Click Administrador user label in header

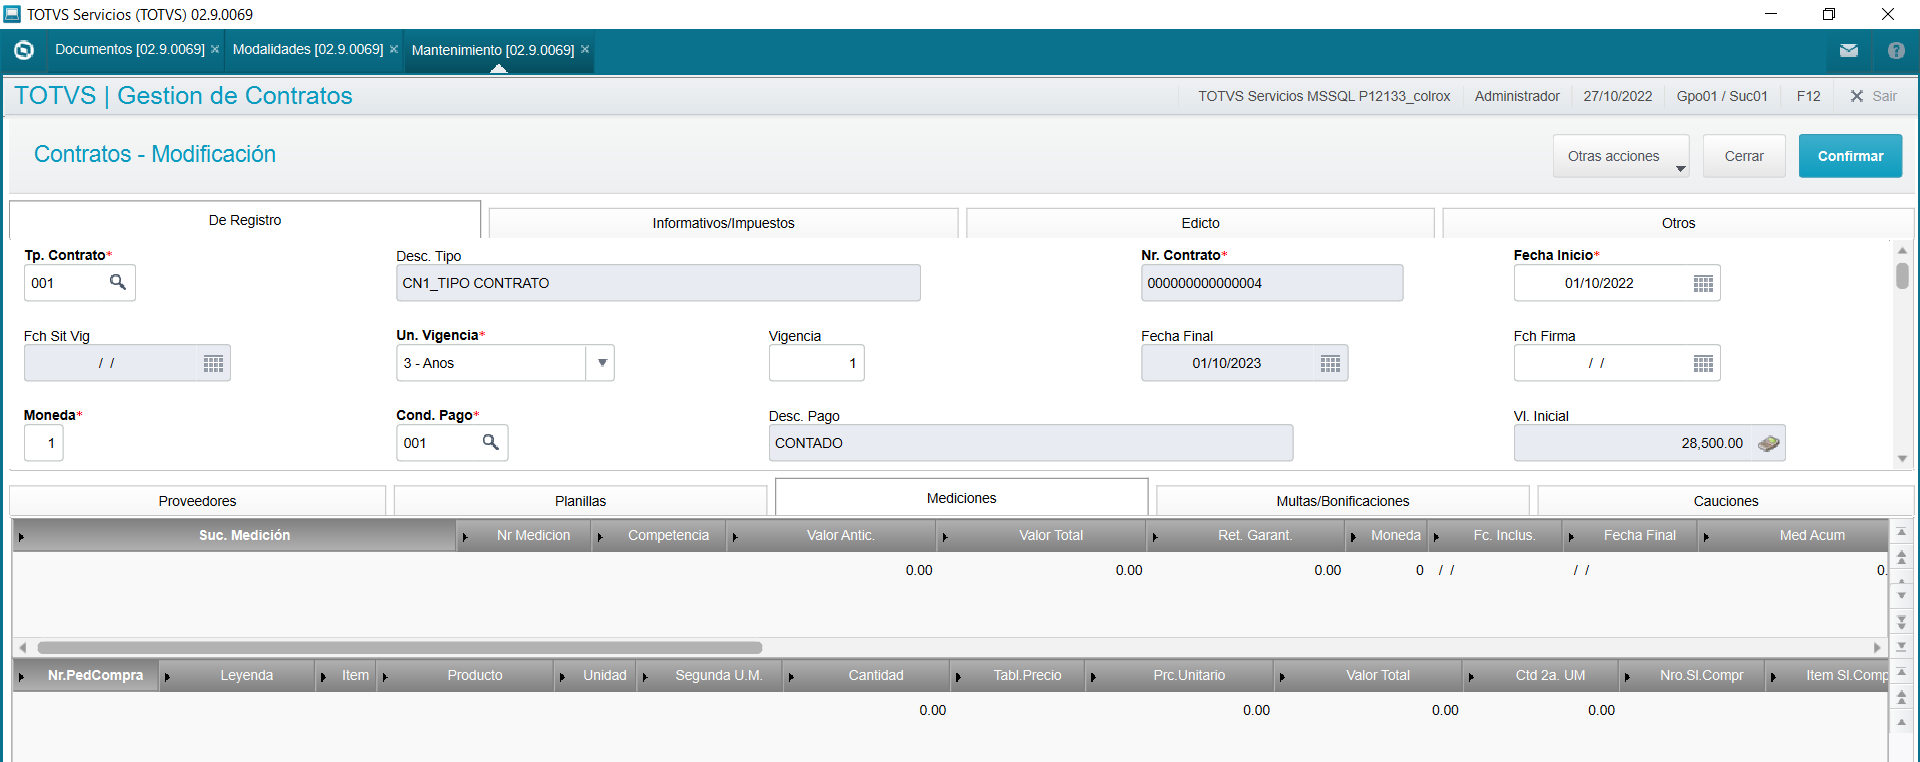[1517, 96]
